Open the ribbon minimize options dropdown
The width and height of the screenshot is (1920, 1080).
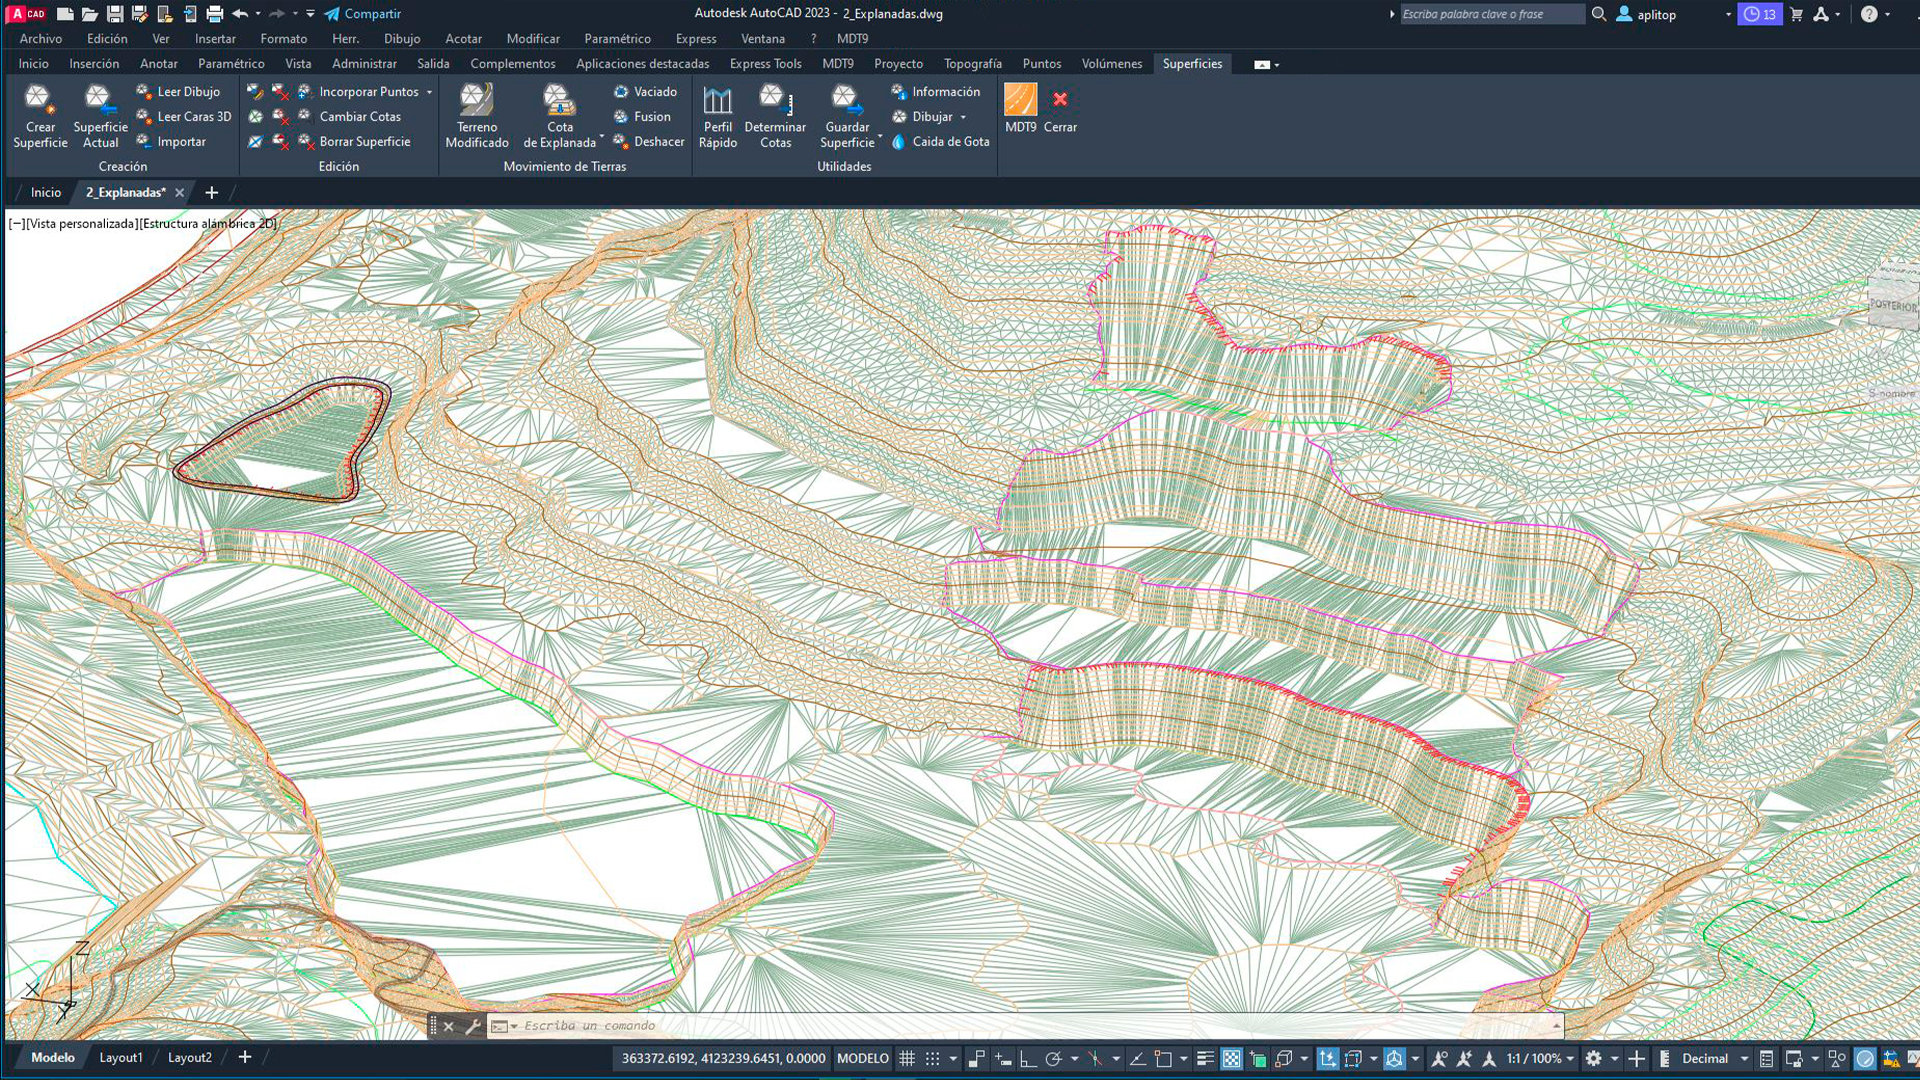point(1277,65)
